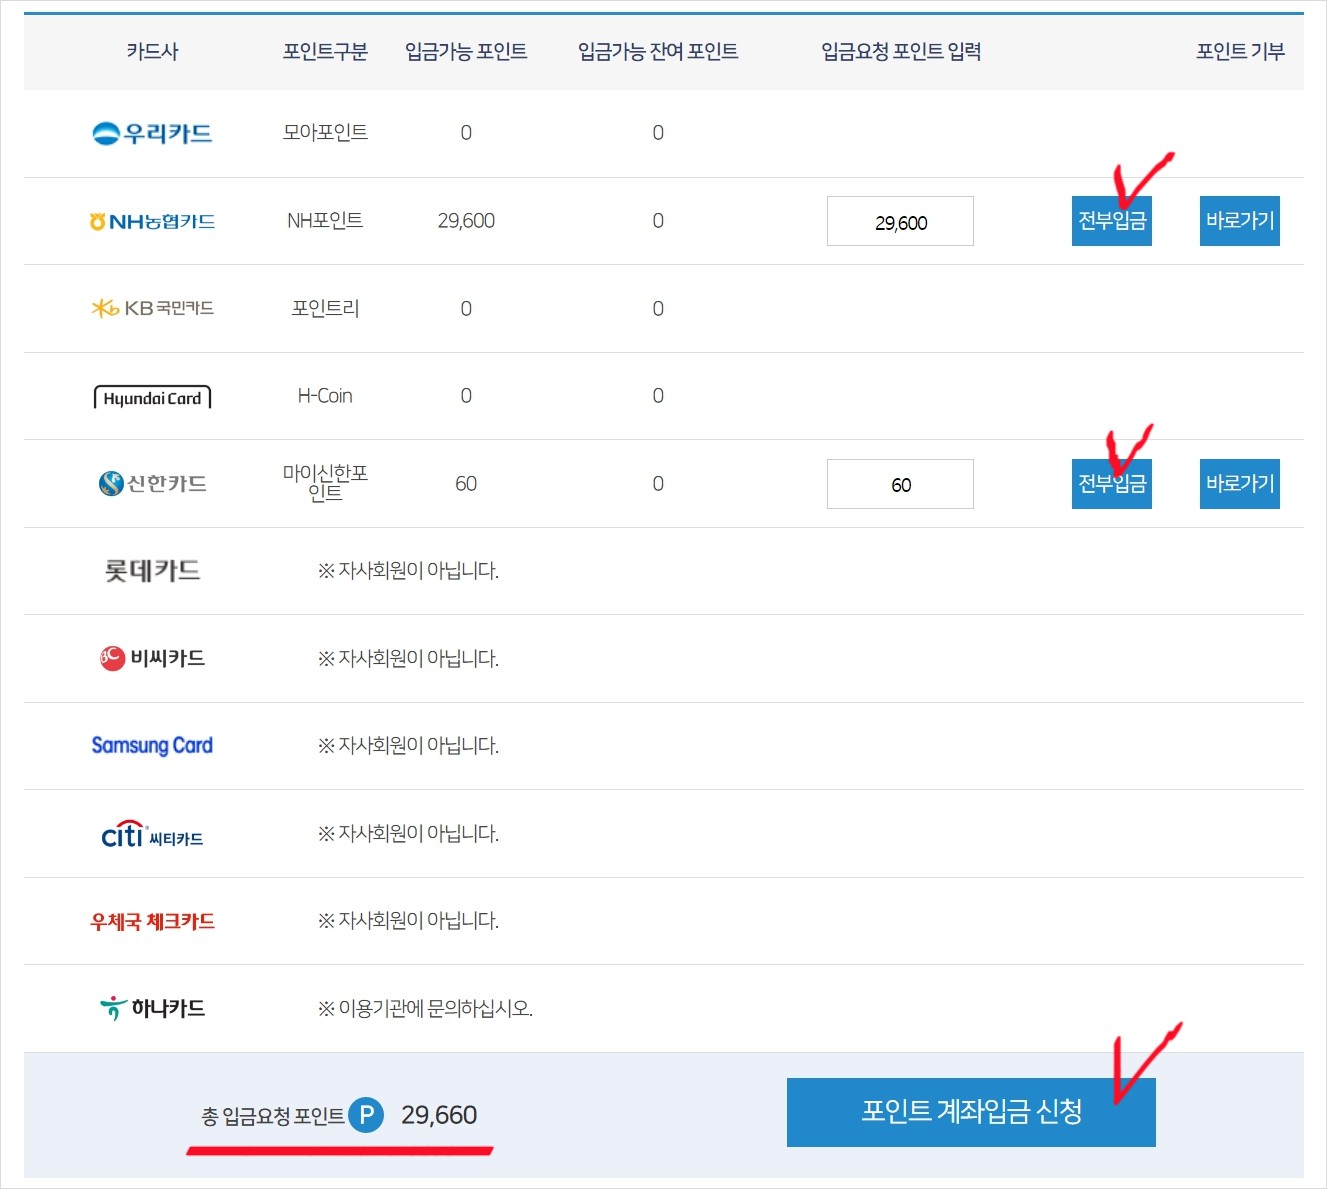Click the Samsung Card logo
The width and height of the screenshot is (1327, 1189).
(152, 745)
